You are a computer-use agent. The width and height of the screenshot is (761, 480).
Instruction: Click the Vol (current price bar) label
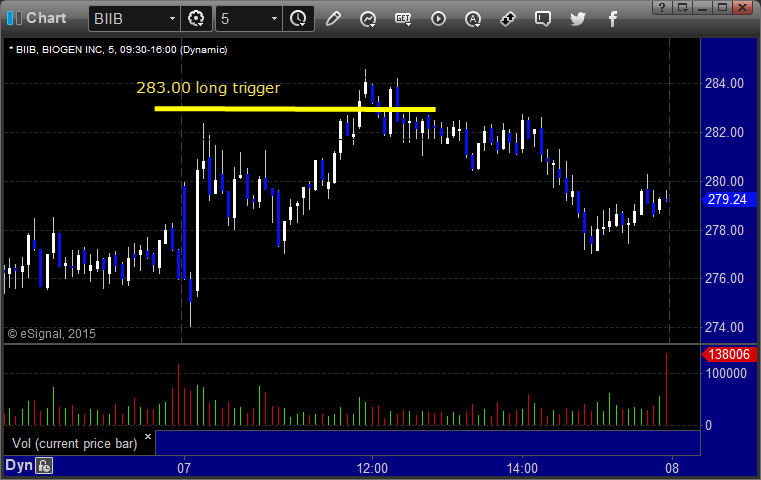click(75, 444)
